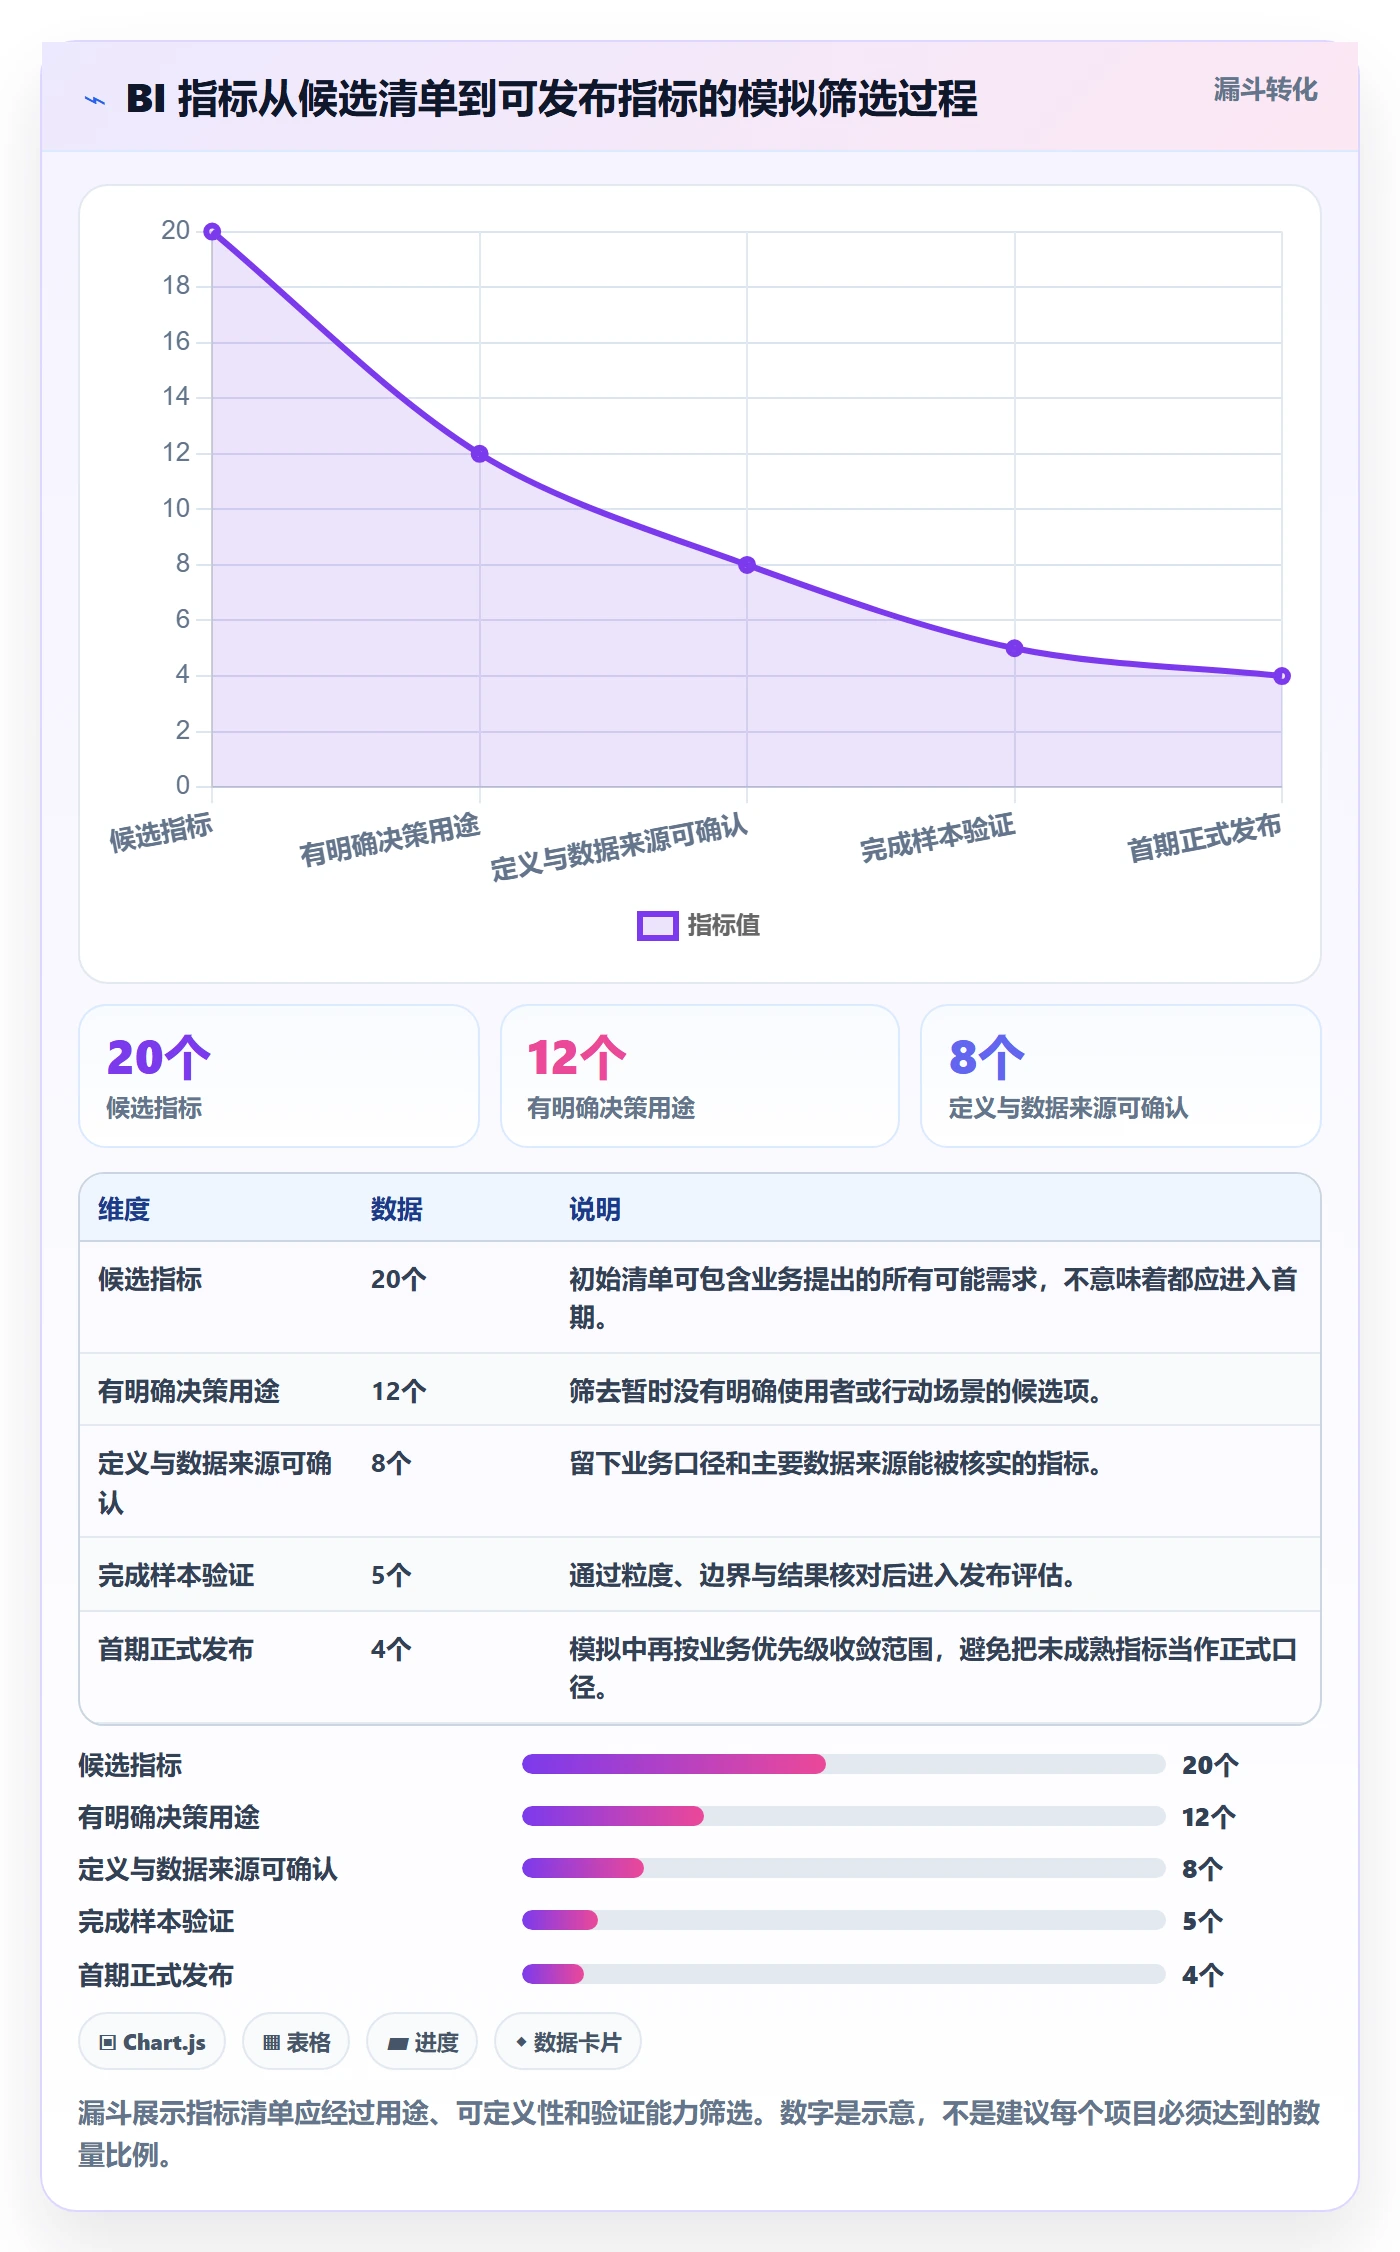1400x2252 pixels.
Task: Click the 漏斗转化 badge in the header
Action: point(1265,90)
